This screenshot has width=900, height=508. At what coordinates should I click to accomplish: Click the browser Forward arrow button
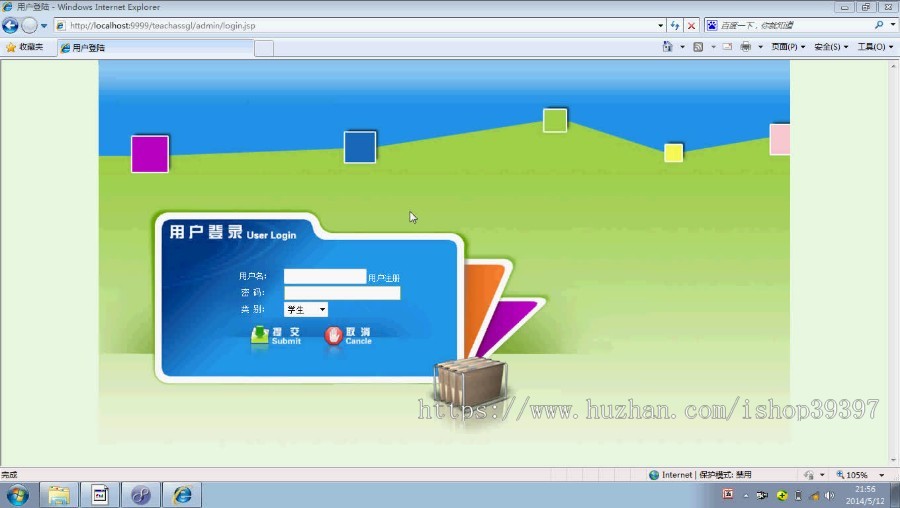[29, 25]
